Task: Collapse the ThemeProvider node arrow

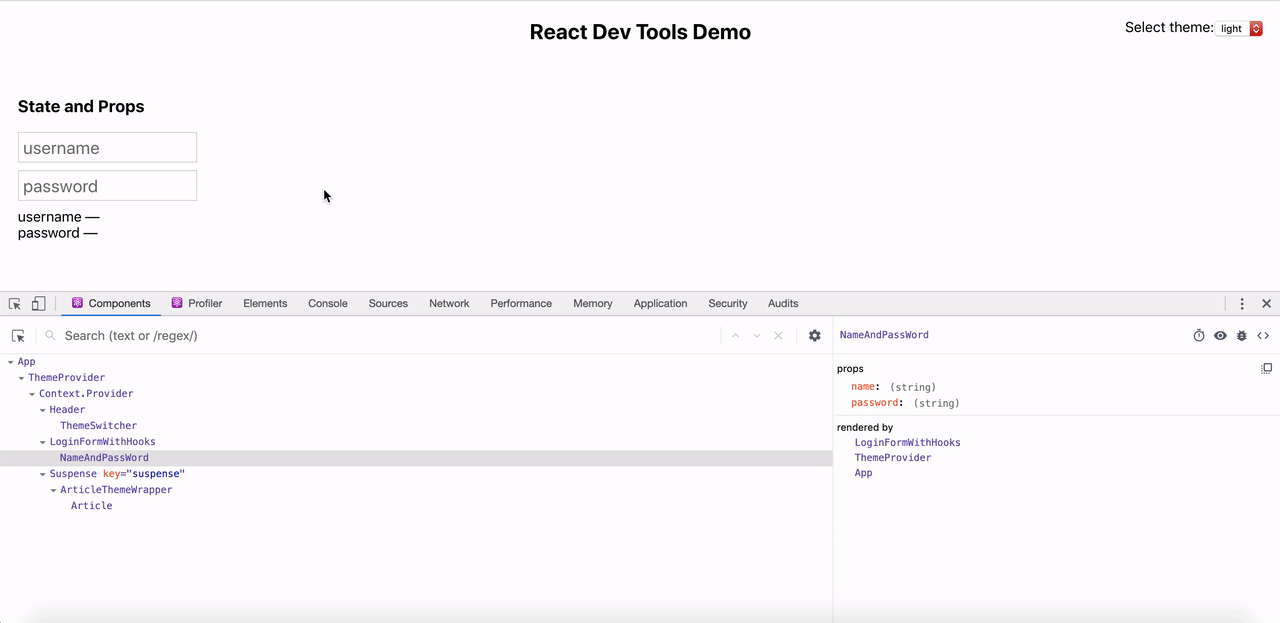Action: click(x=22, y=378)
